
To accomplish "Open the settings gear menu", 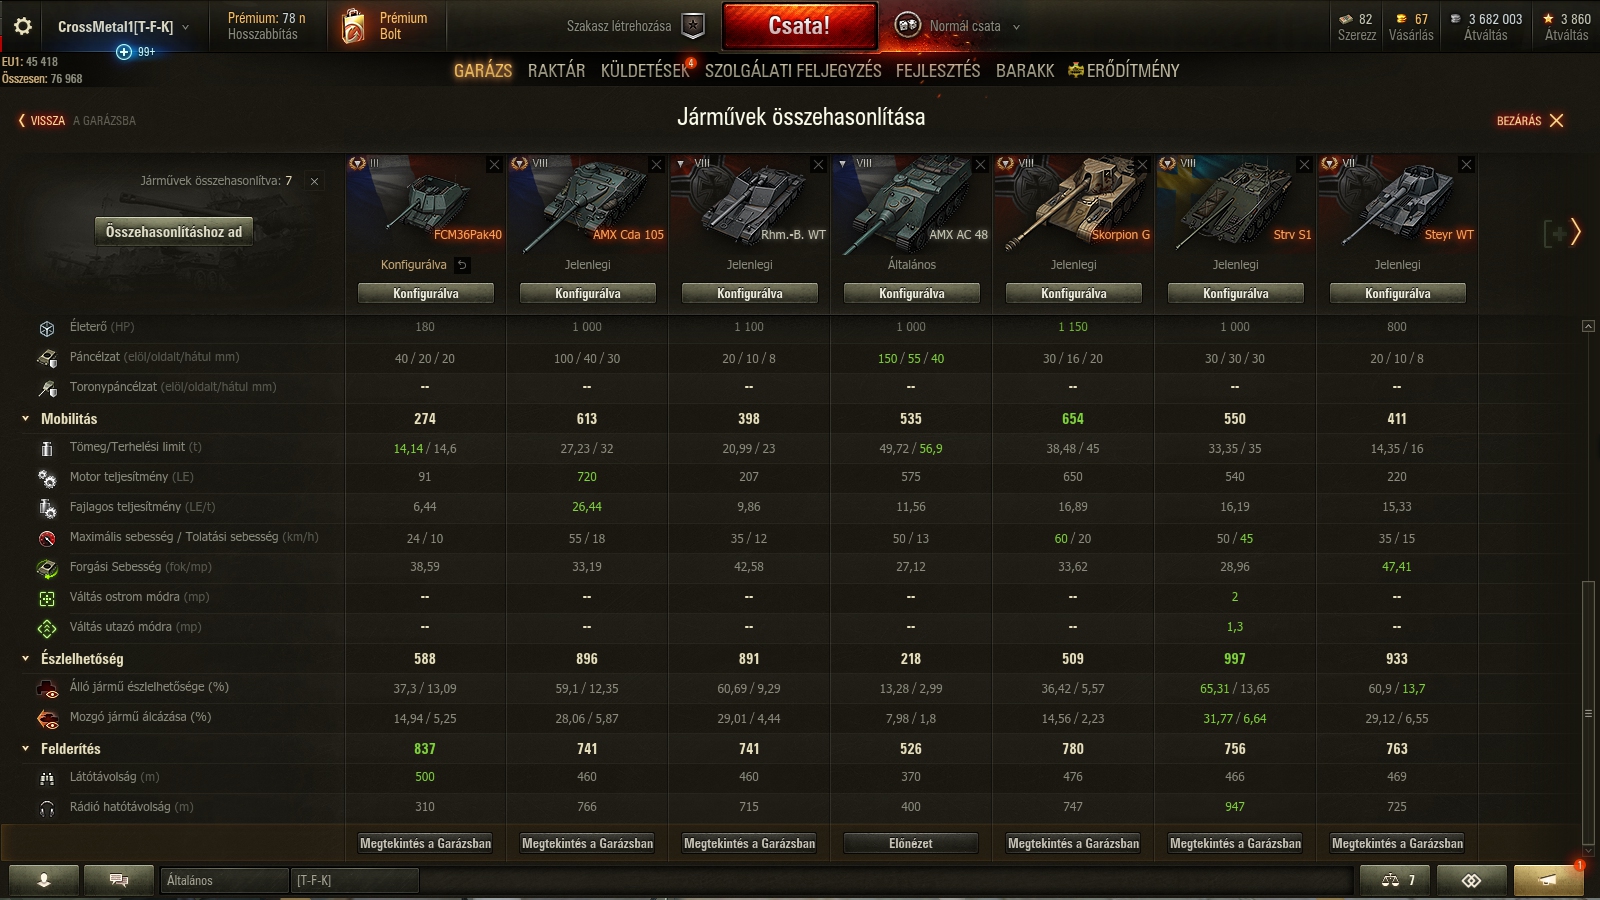I will [23, 26].
